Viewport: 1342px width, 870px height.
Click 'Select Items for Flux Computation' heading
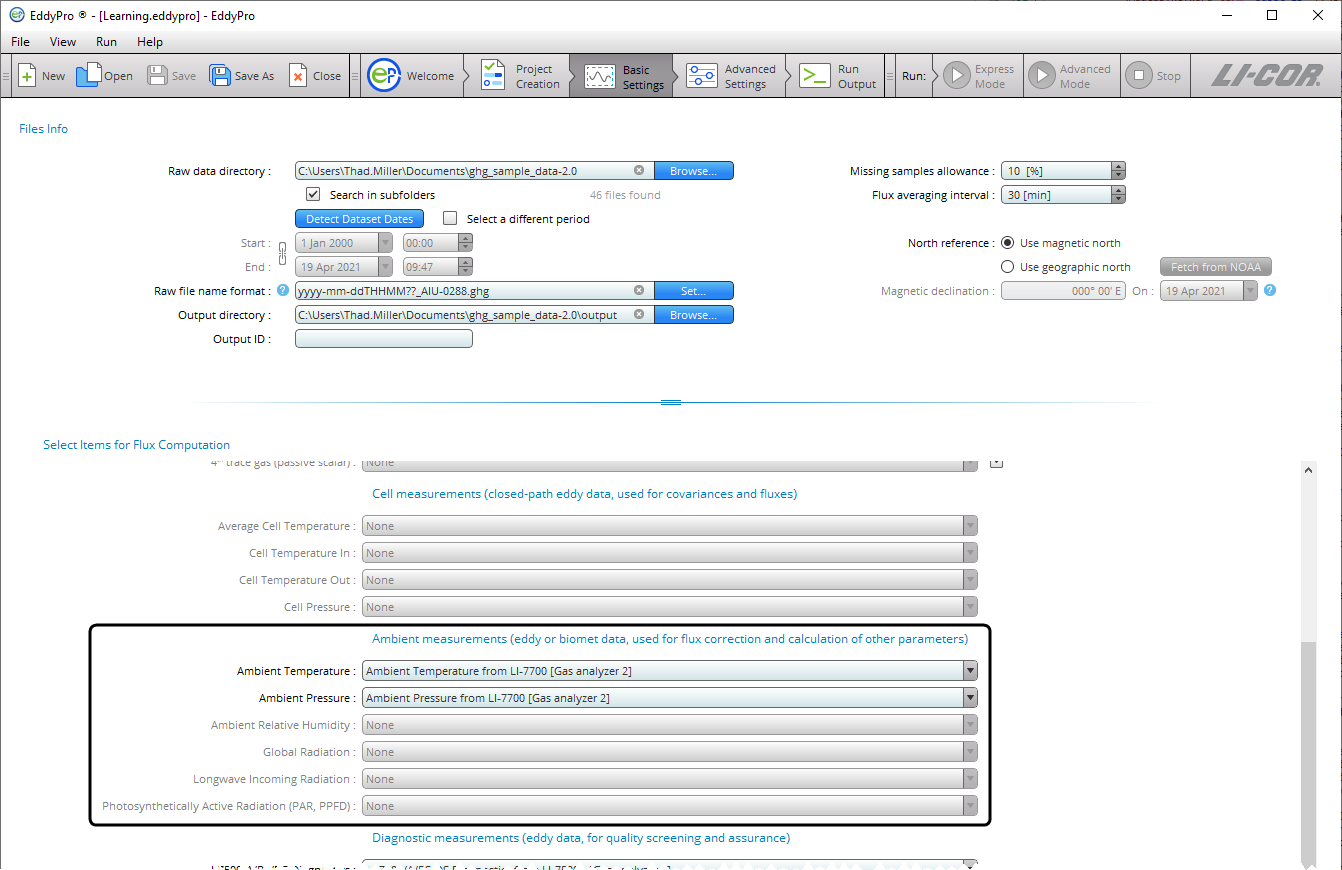click(136, 445)
